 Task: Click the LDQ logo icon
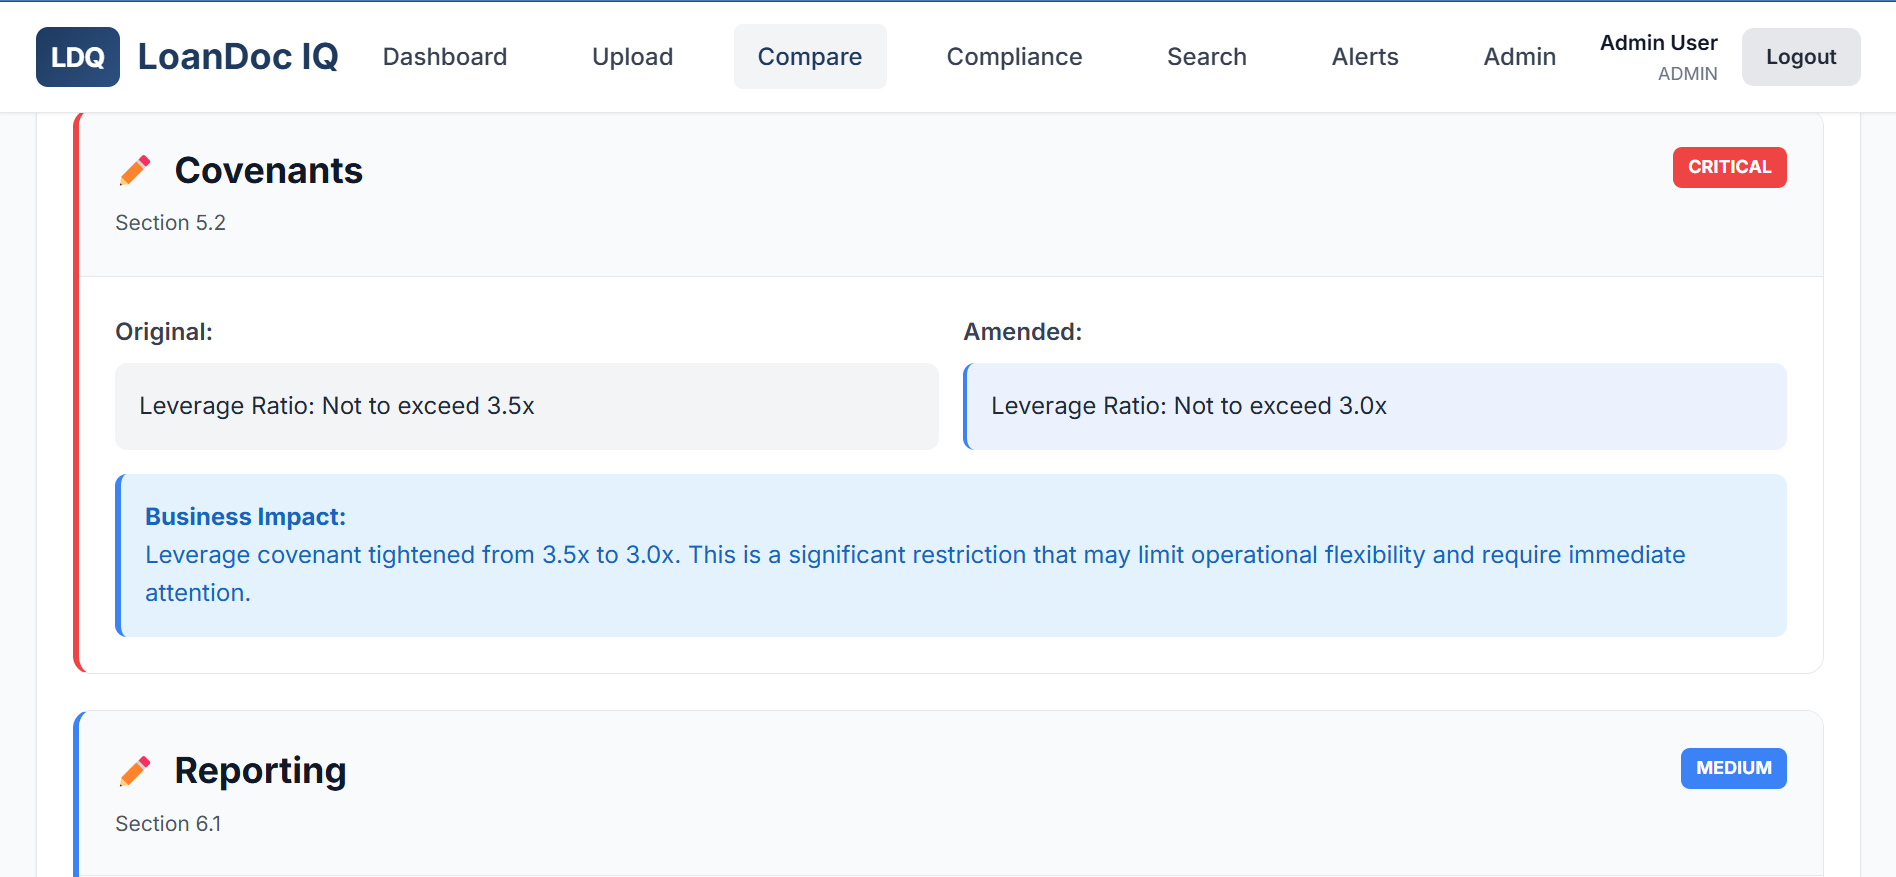click(78, 57)
